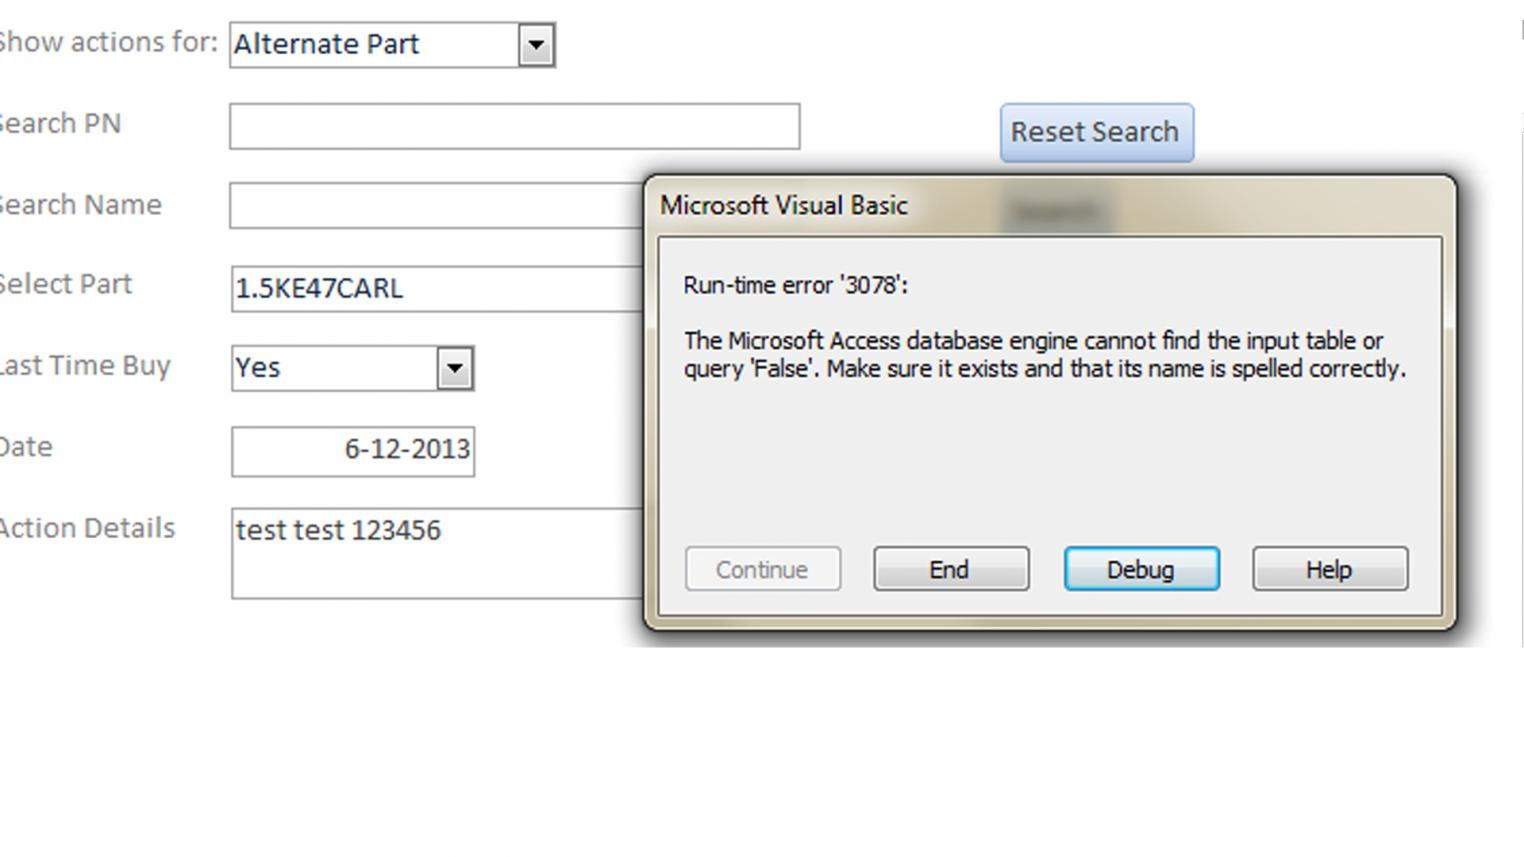Click the Date label
Image resolution: width=1524 pixels, height=857 pixels.
coord(26,447)
